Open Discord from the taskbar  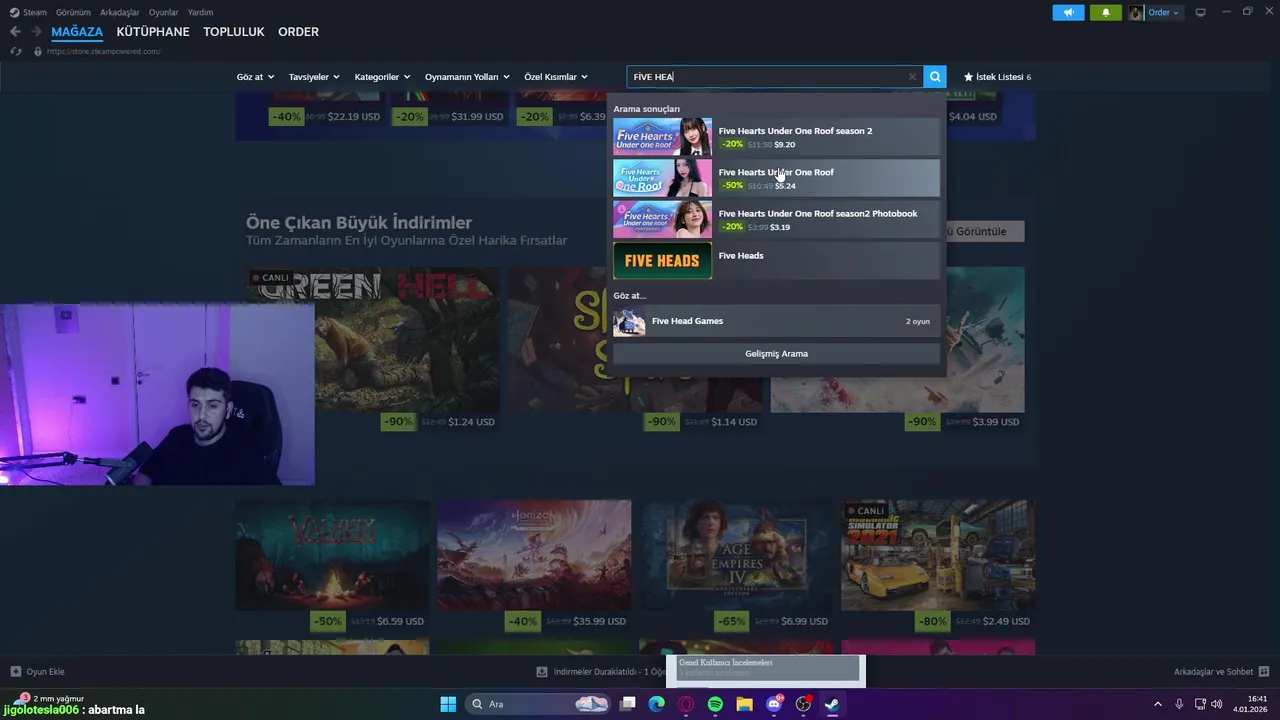774,704
